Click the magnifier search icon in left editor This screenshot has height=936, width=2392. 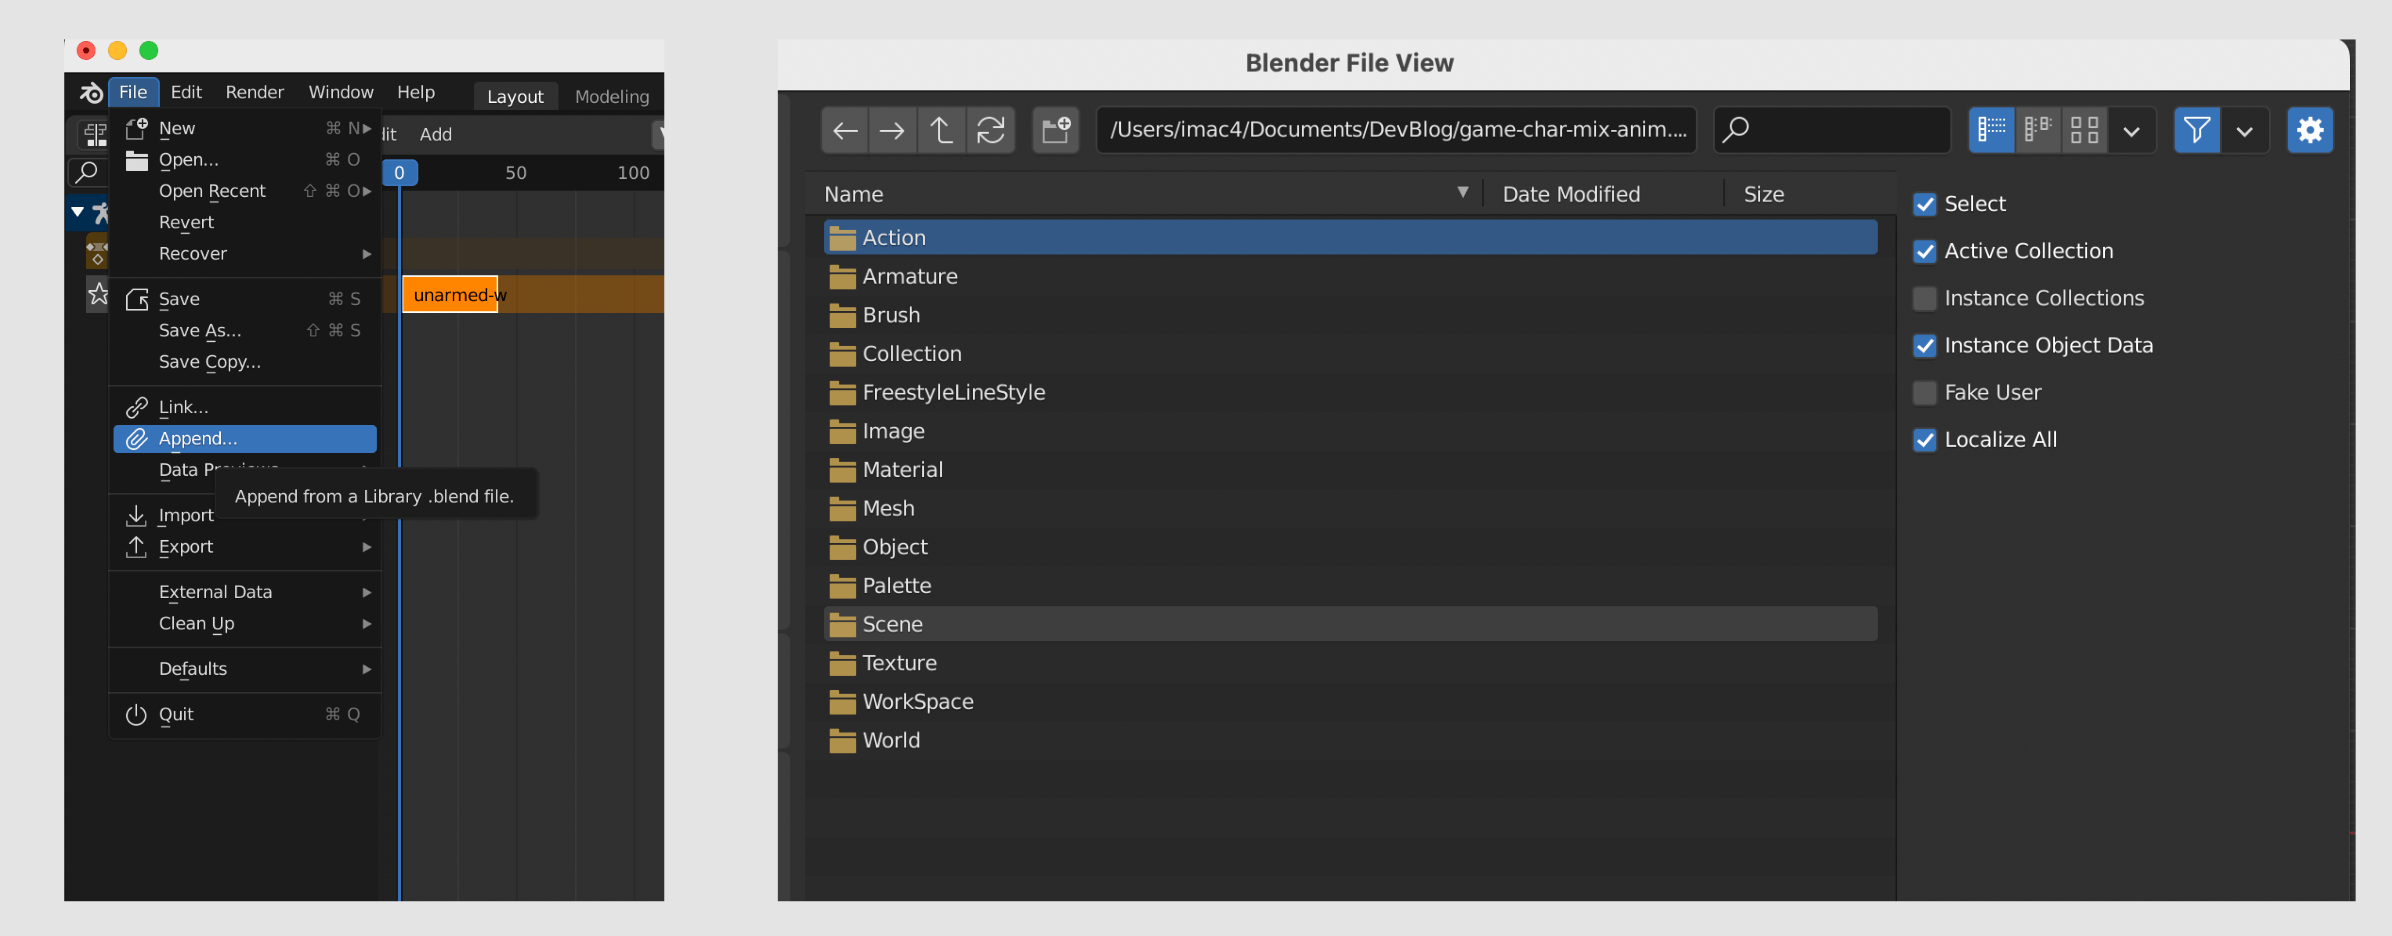coord(87,172)
